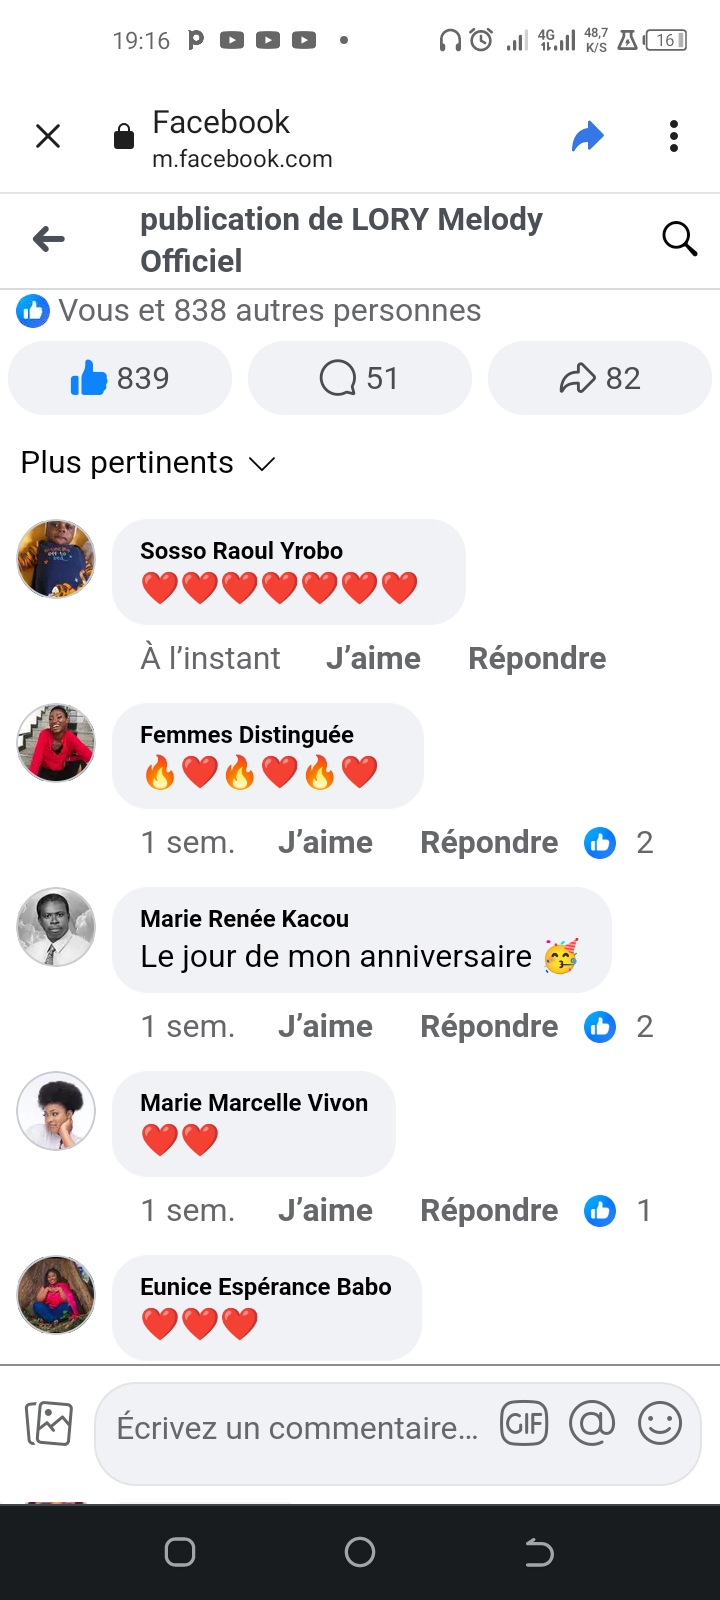Reply to Femmes Distinguée's comment

(x=489, y=842)
